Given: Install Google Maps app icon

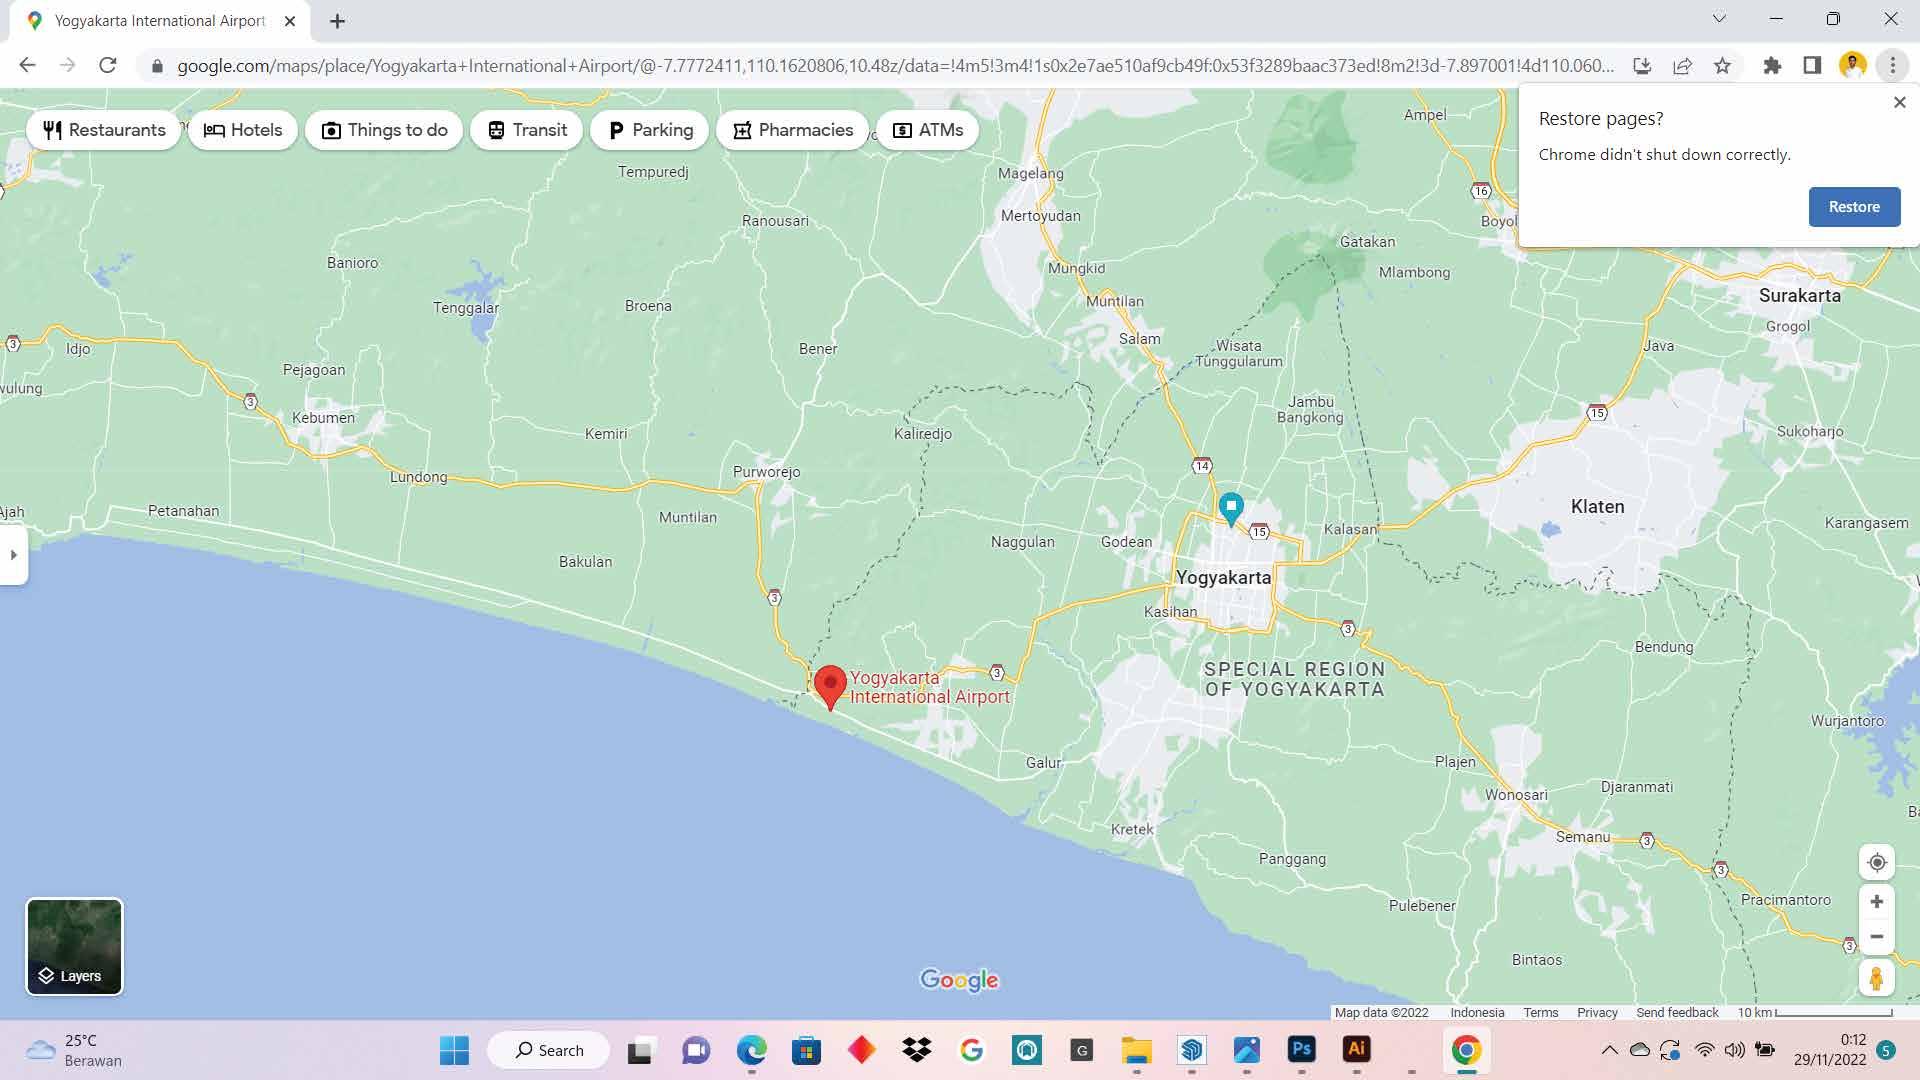Looking at the screenshot, I should [x=1642, y=66].
